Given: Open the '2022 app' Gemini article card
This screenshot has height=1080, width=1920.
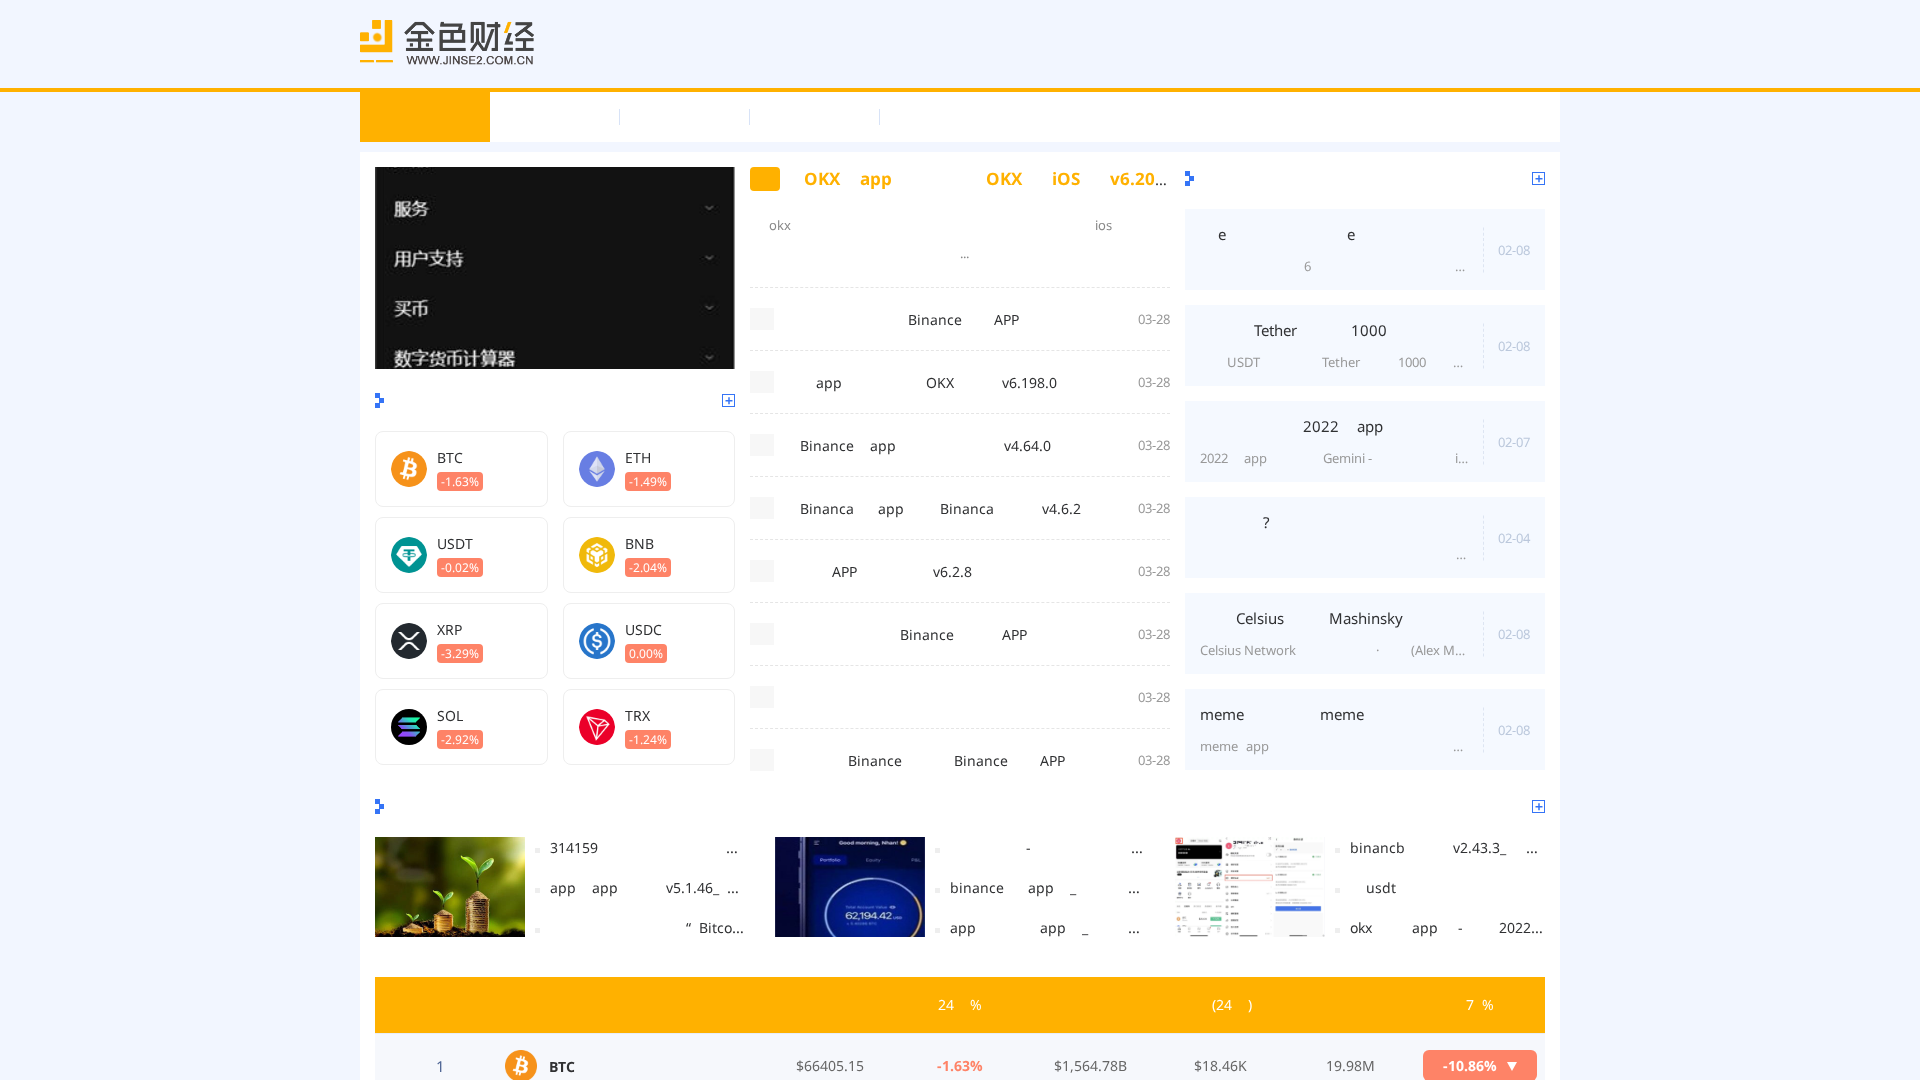Looking at the screenshot, I should point(1365,442).
